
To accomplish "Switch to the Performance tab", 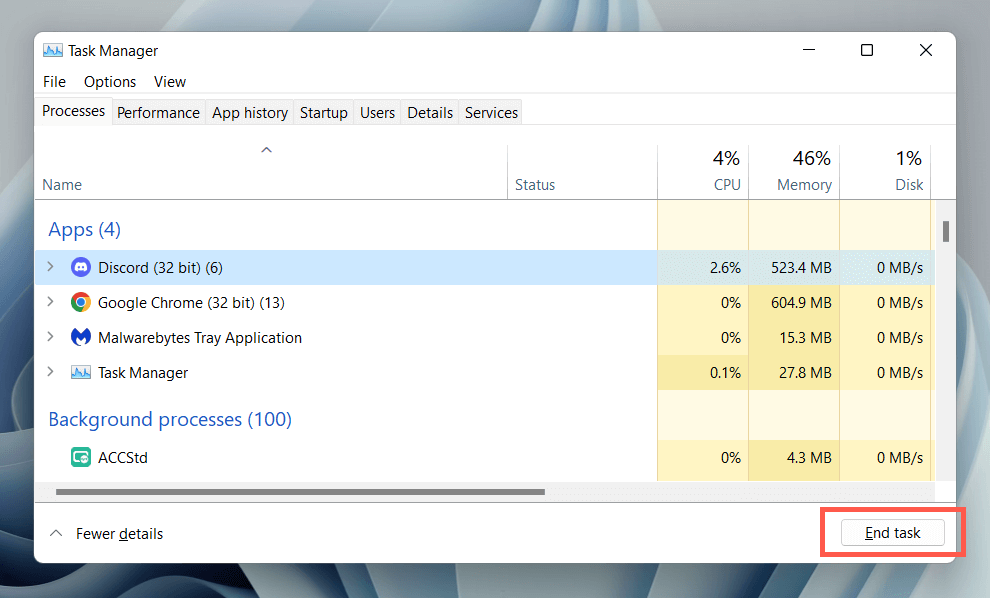I will (x=158, y=112).
